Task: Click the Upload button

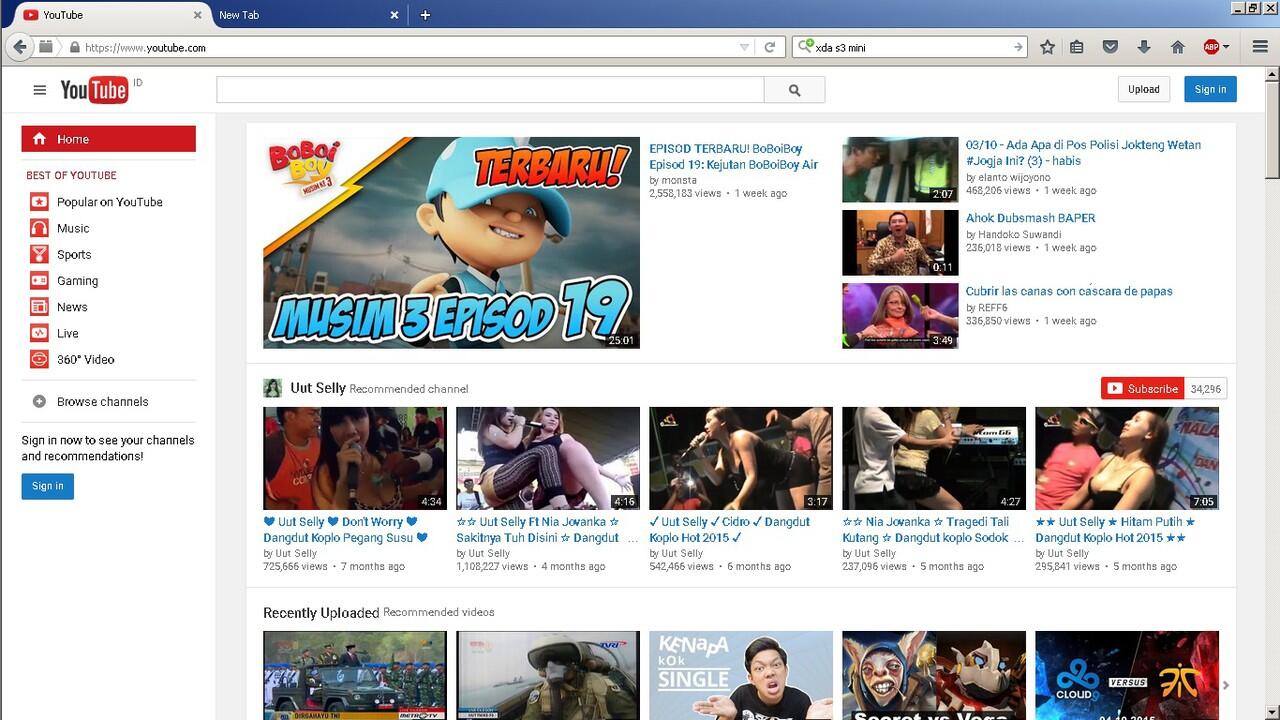Action: 1144,89
